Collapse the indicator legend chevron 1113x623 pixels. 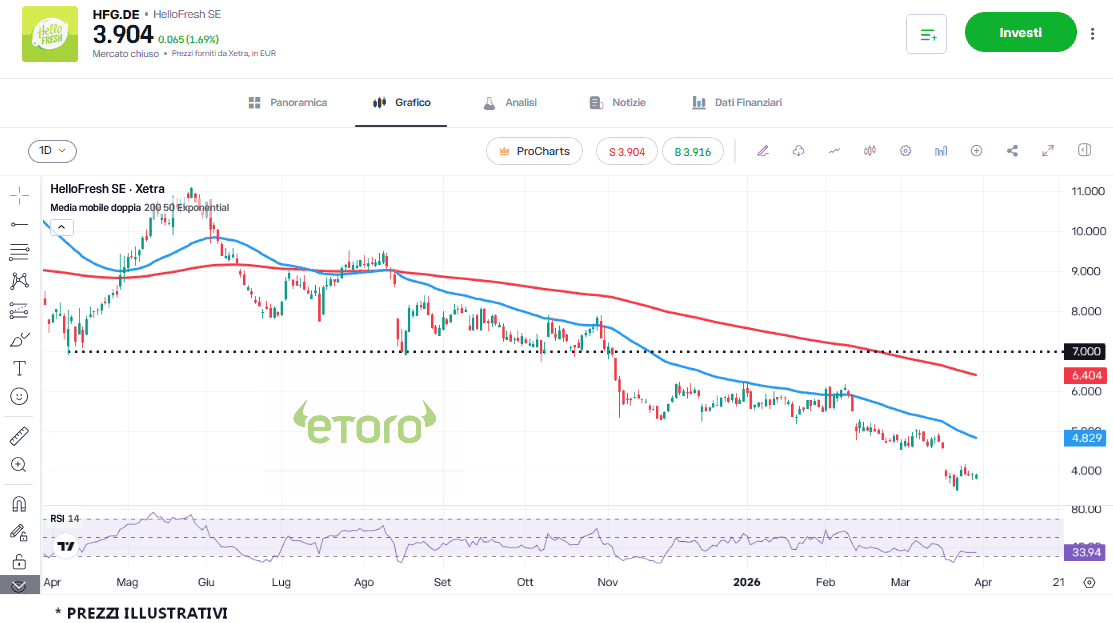[61, 227]
